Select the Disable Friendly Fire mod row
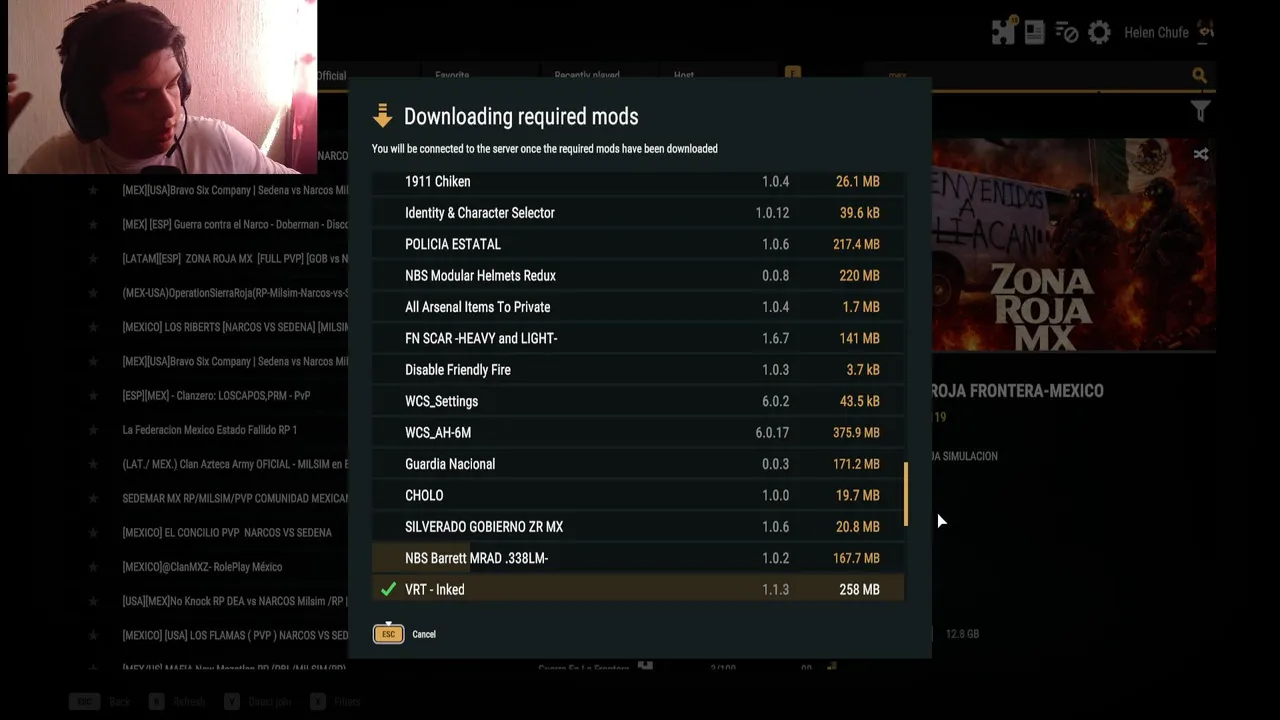Viewport: 1280px width, 720px height. click(638, 370)
